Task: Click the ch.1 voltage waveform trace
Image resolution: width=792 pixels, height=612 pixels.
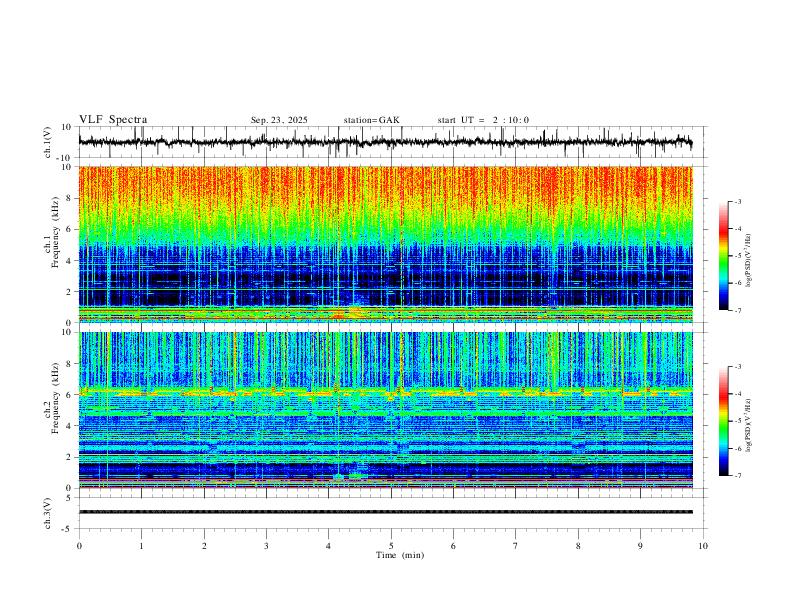Action: [385, 142]
